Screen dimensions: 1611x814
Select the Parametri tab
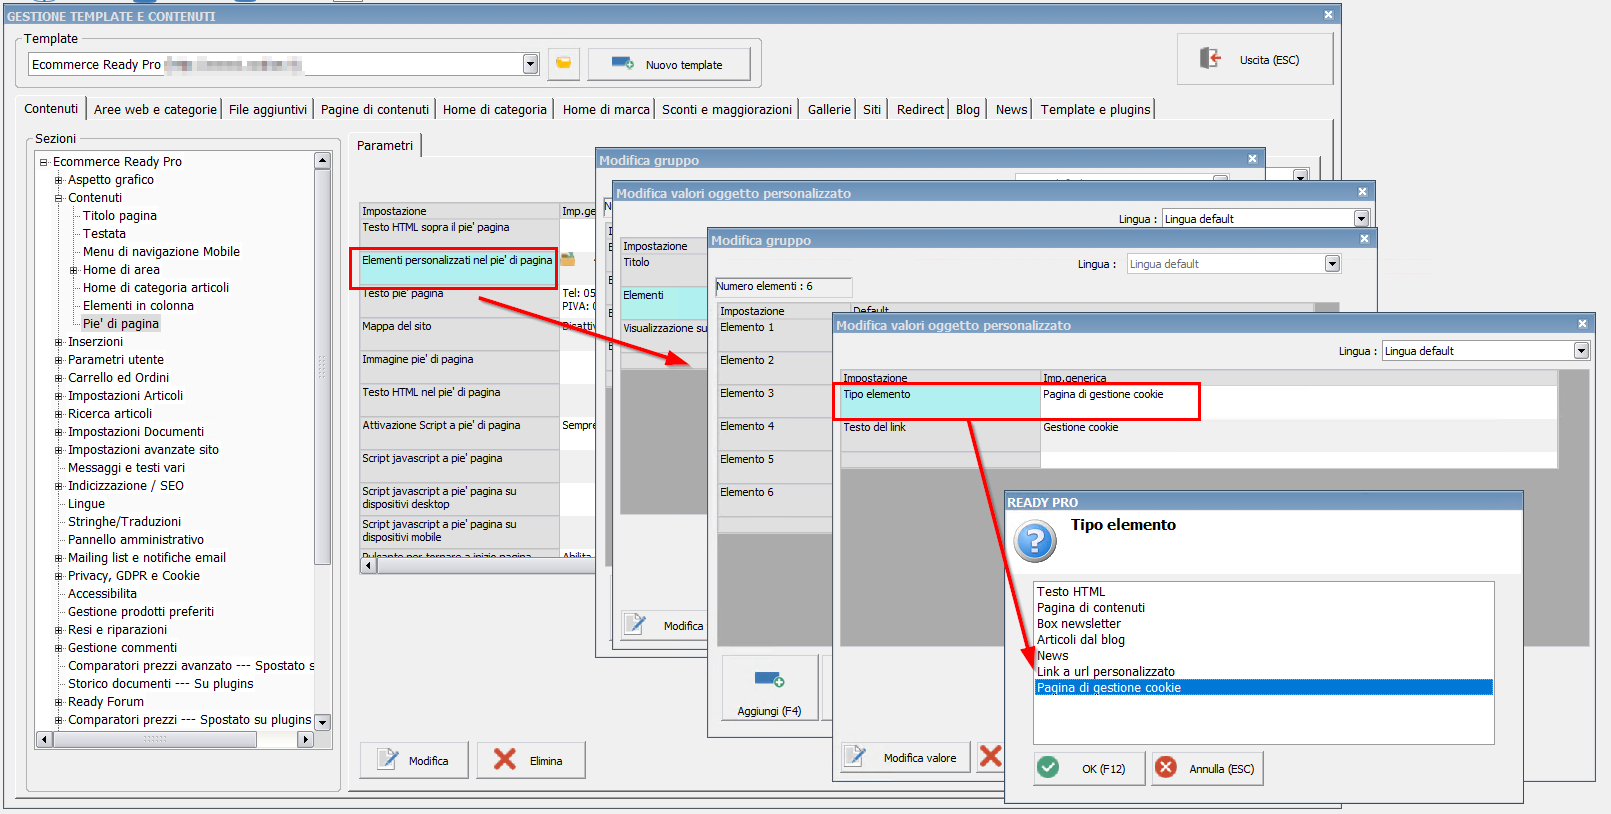[385, 146]
